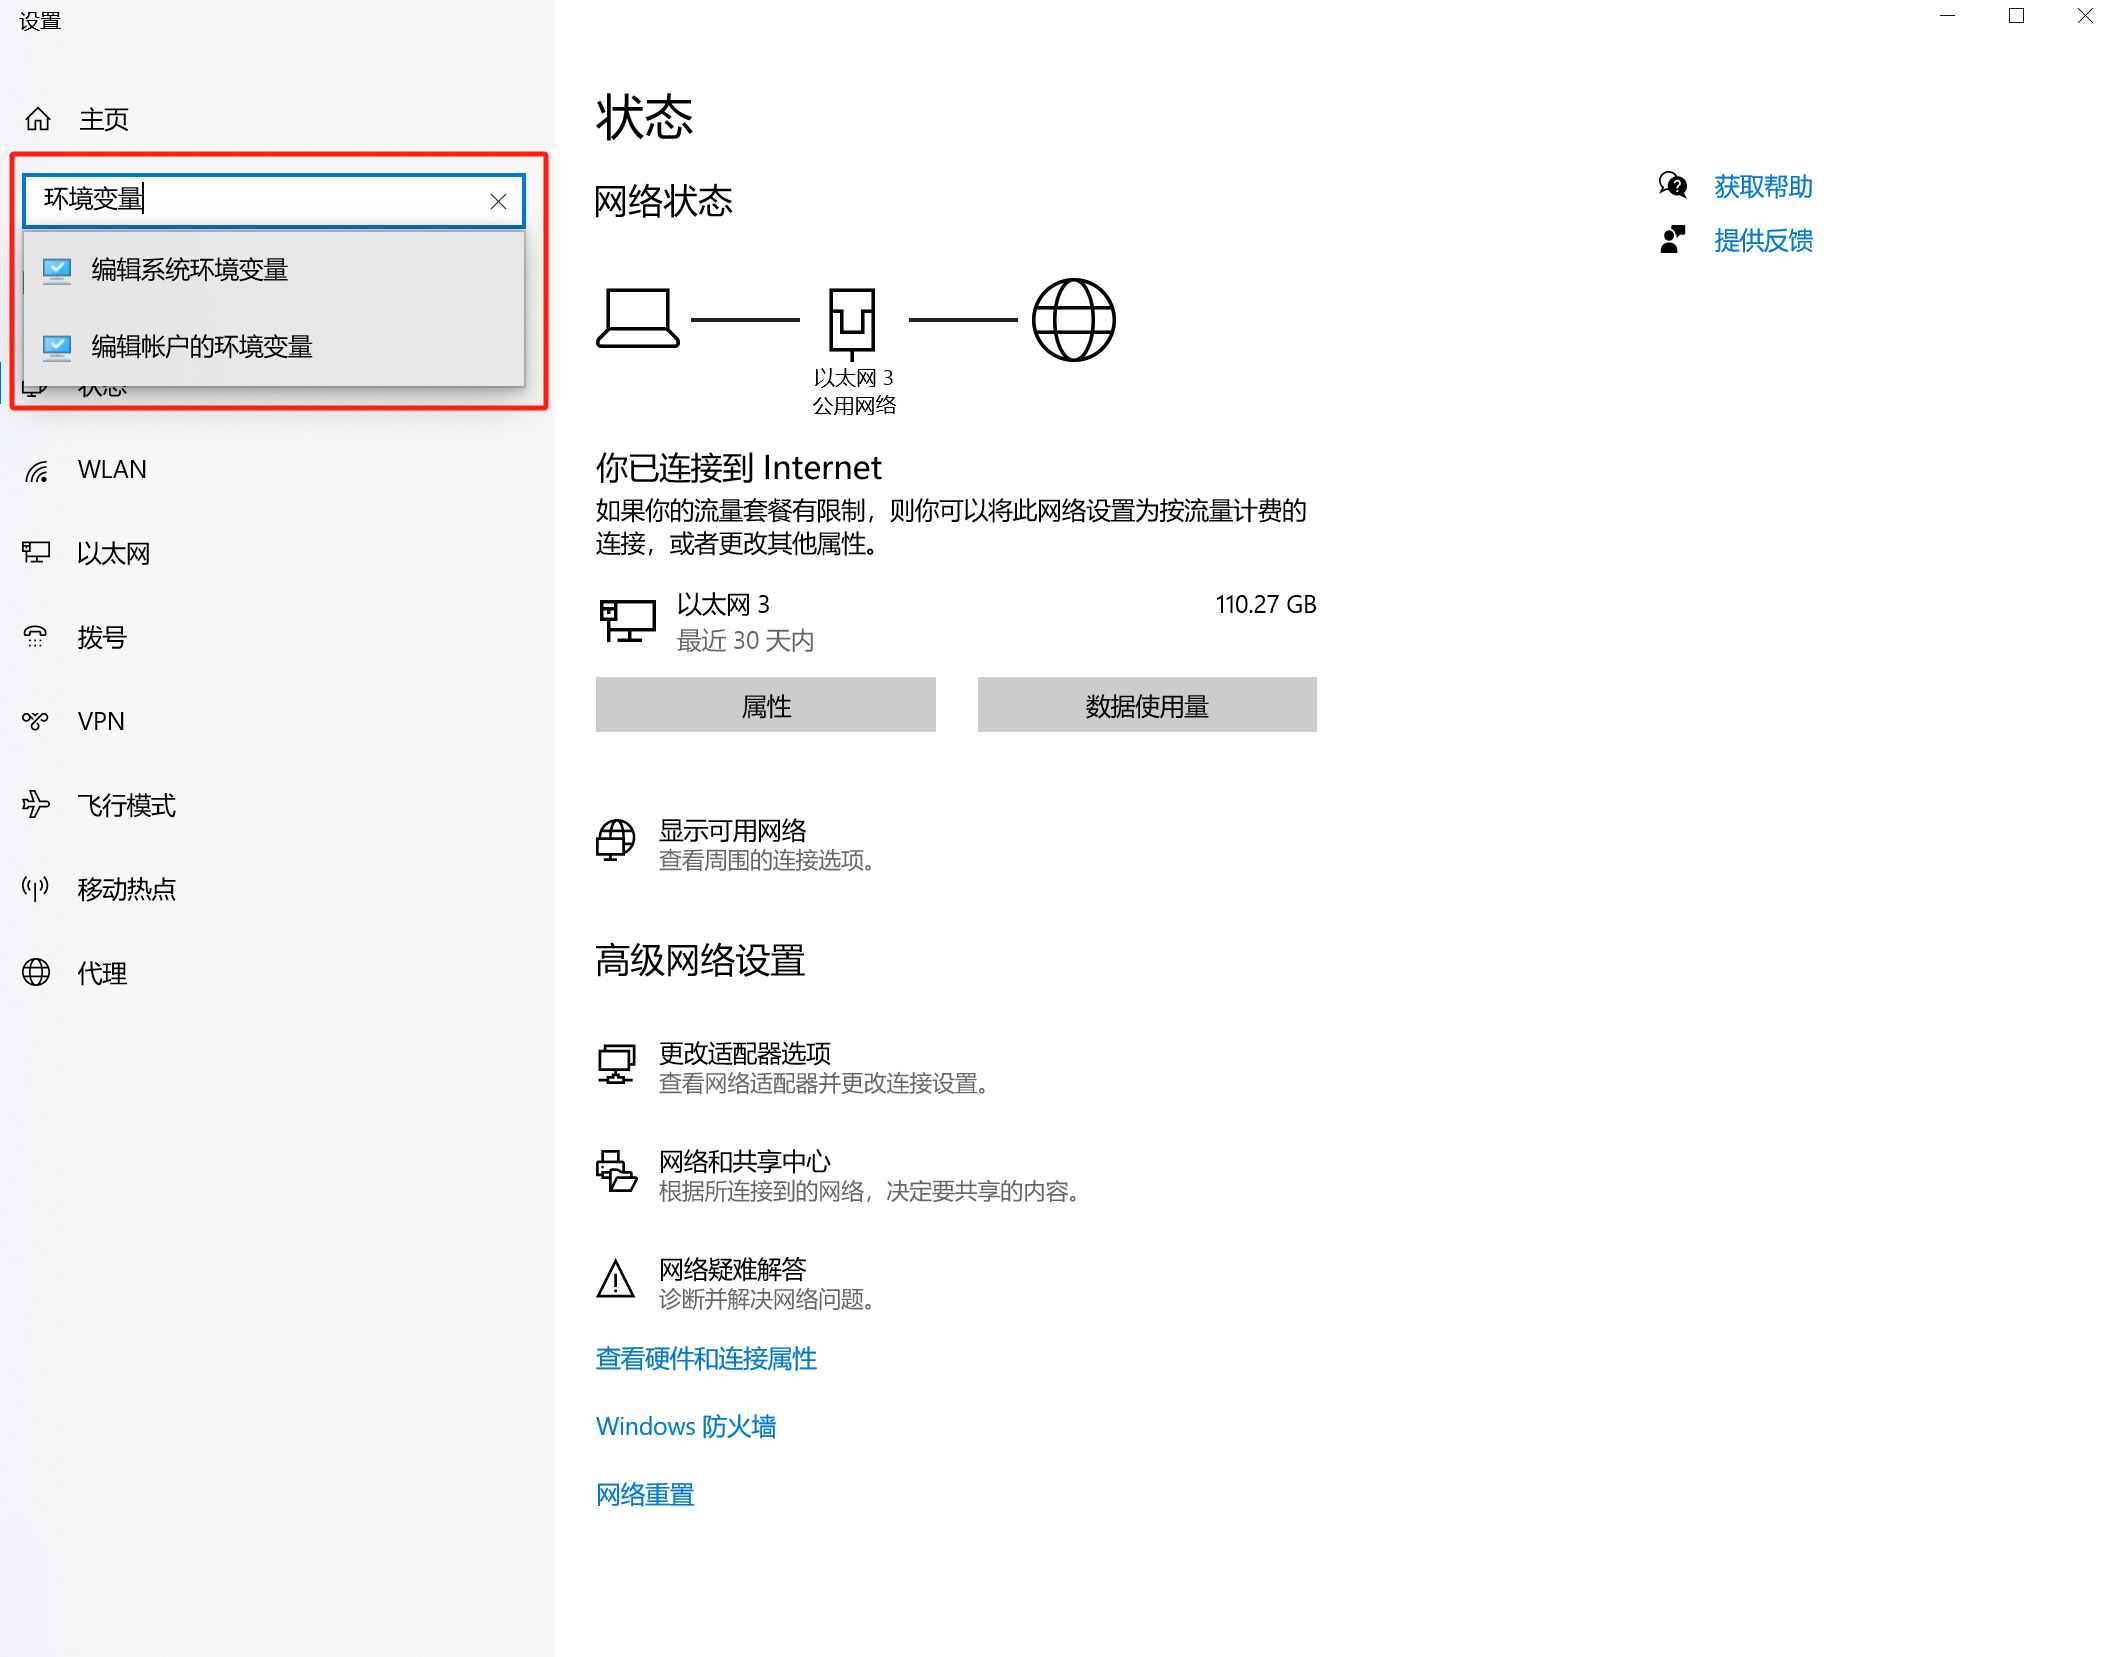Click the 代理 globe icon
This screenshot has height=1657, width=2103.
[37, 973]
